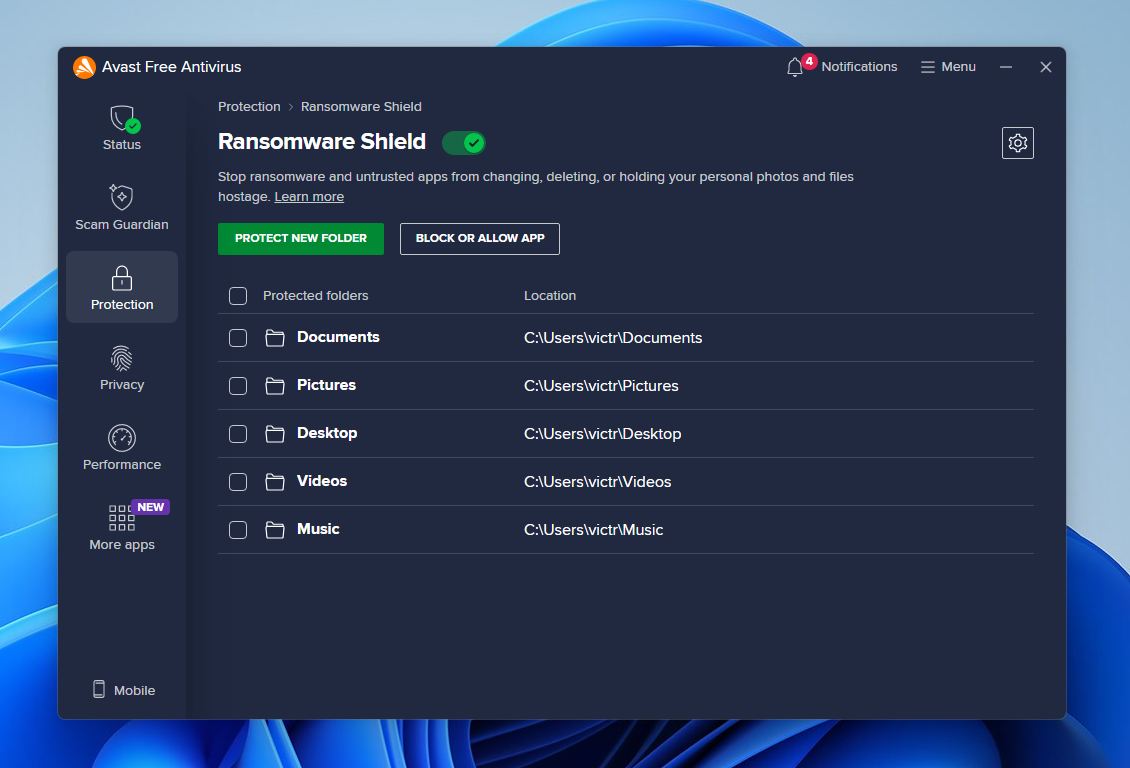This screenshot has width=1130, height=768.
Task: Click the Avast logo icon
Action: (x=84, y=67)
